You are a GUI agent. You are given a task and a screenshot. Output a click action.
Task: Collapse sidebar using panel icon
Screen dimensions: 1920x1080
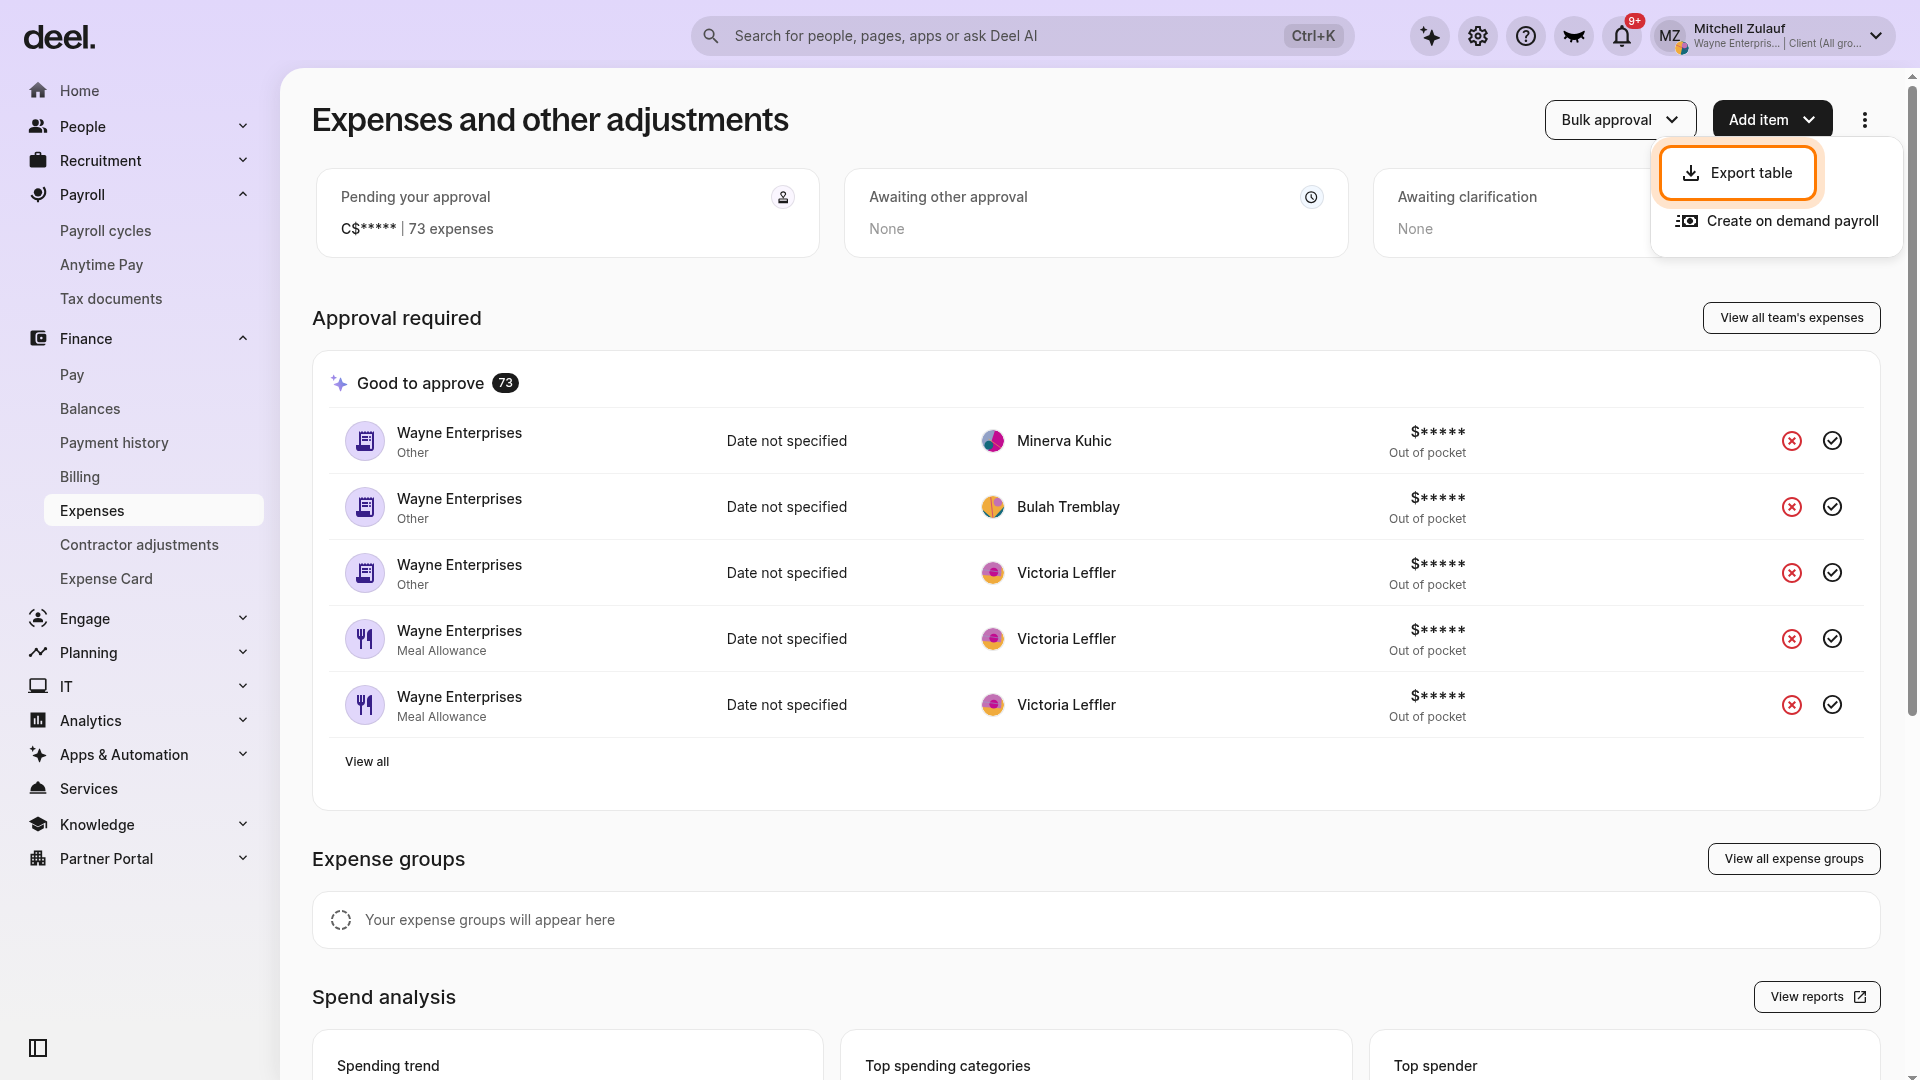(38, 1048)
